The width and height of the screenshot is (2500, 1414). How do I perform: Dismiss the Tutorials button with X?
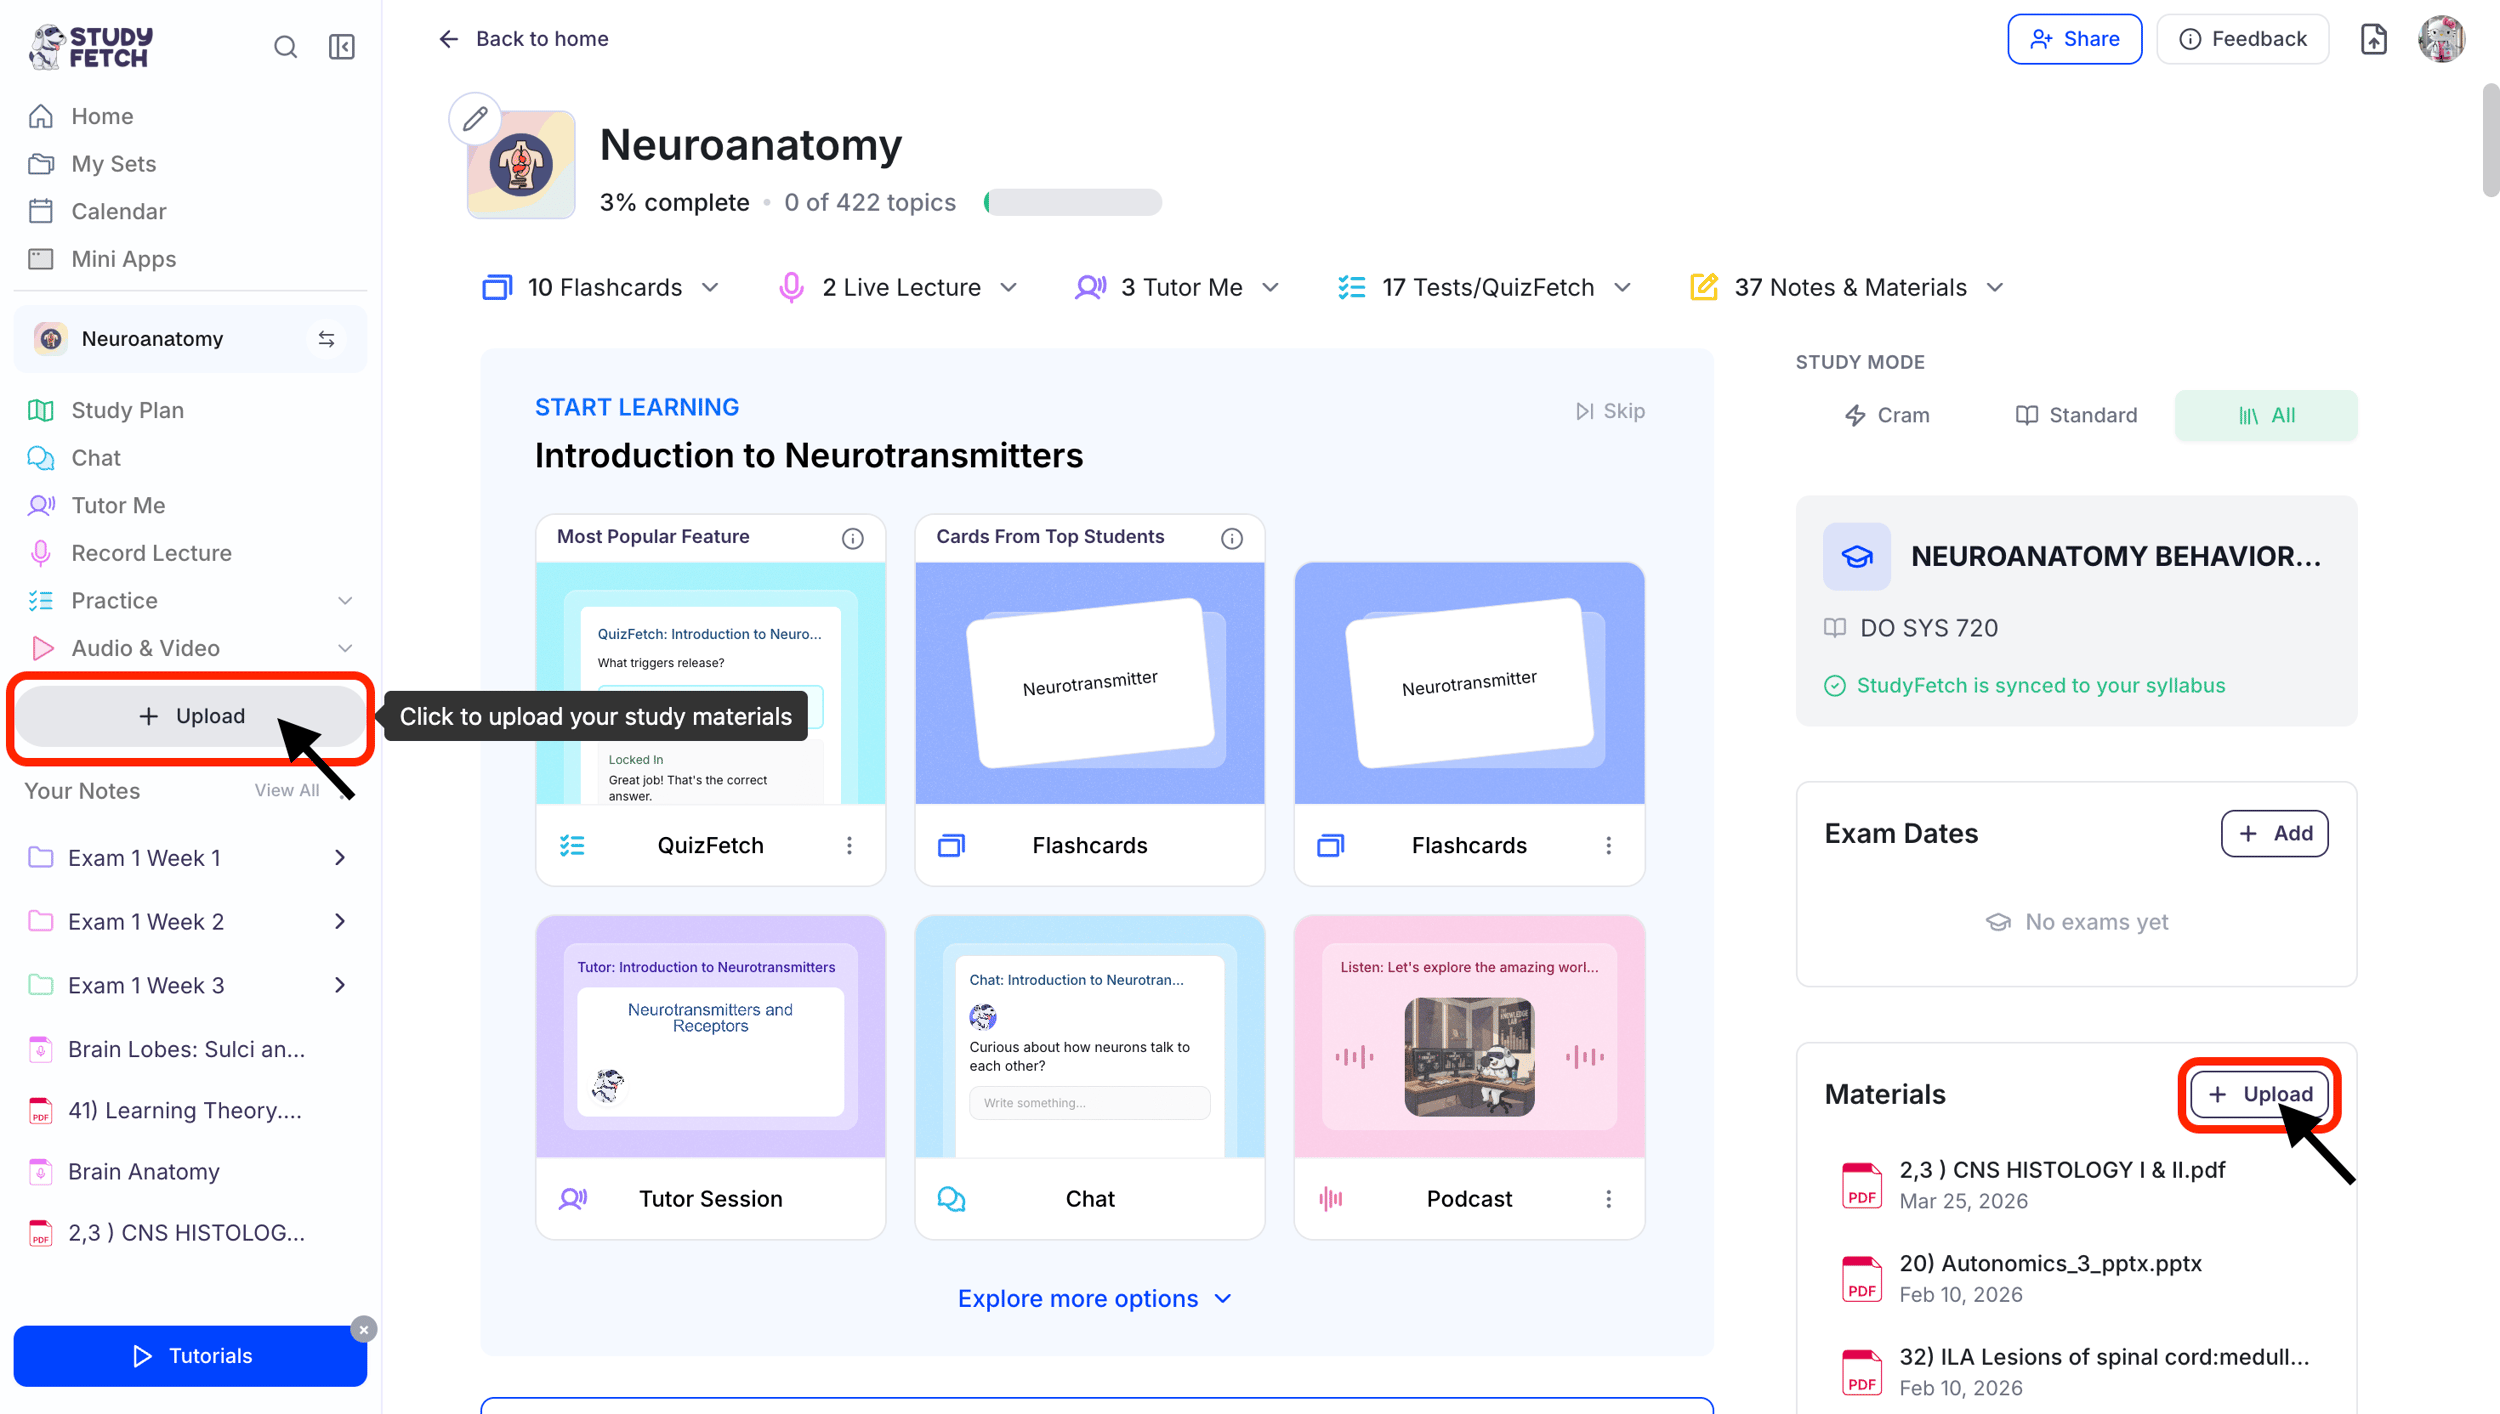(363, 1329)
